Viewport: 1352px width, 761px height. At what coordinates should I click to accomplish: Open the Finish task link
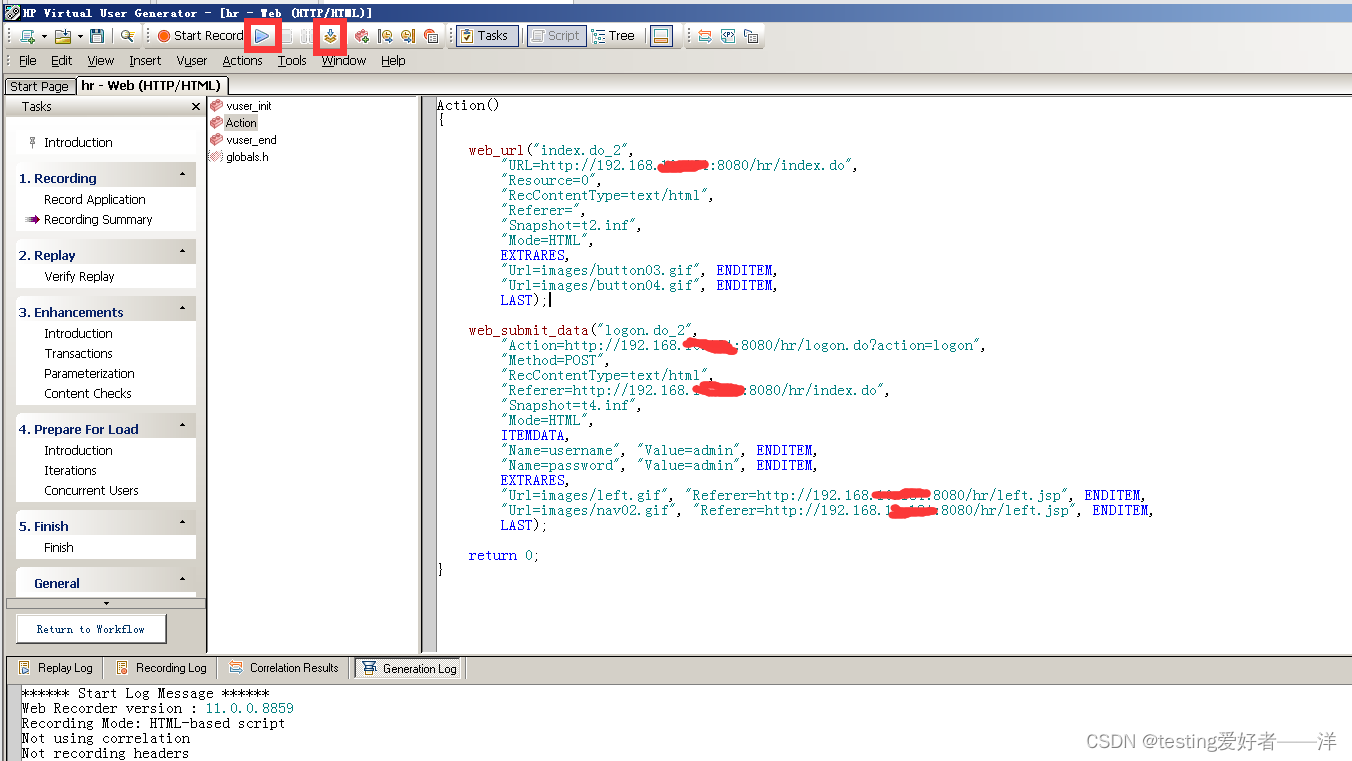click(x=59, y=548)
